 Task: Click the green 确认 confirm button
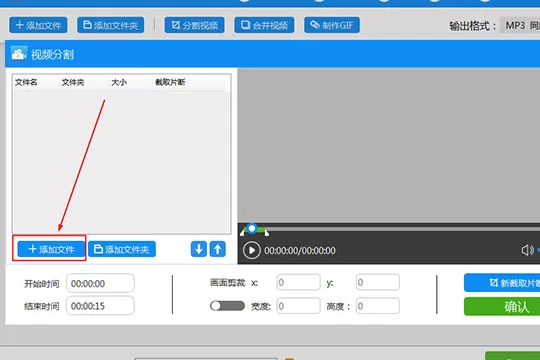point(502,306)
